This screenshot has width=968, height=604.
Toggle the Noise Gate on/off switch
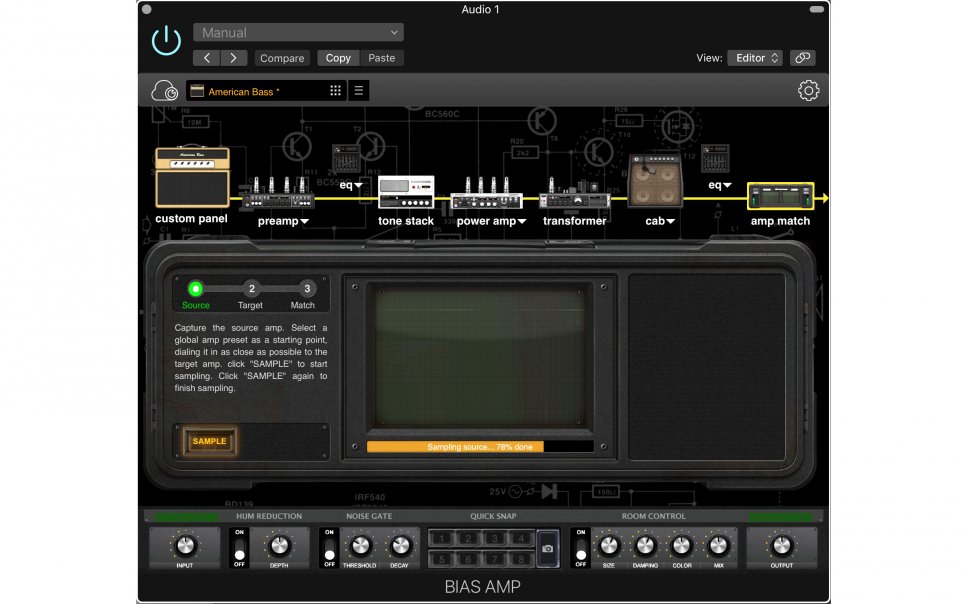click(329, 548)
